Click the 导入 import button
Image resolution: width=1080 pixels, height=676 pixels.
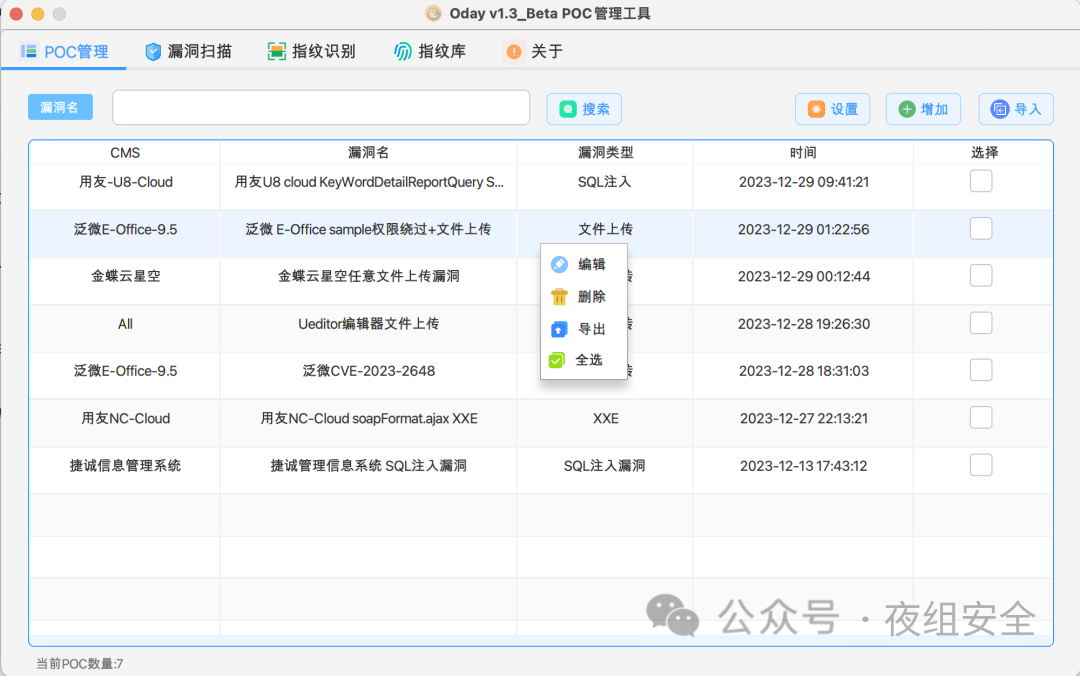(1016, 109)
